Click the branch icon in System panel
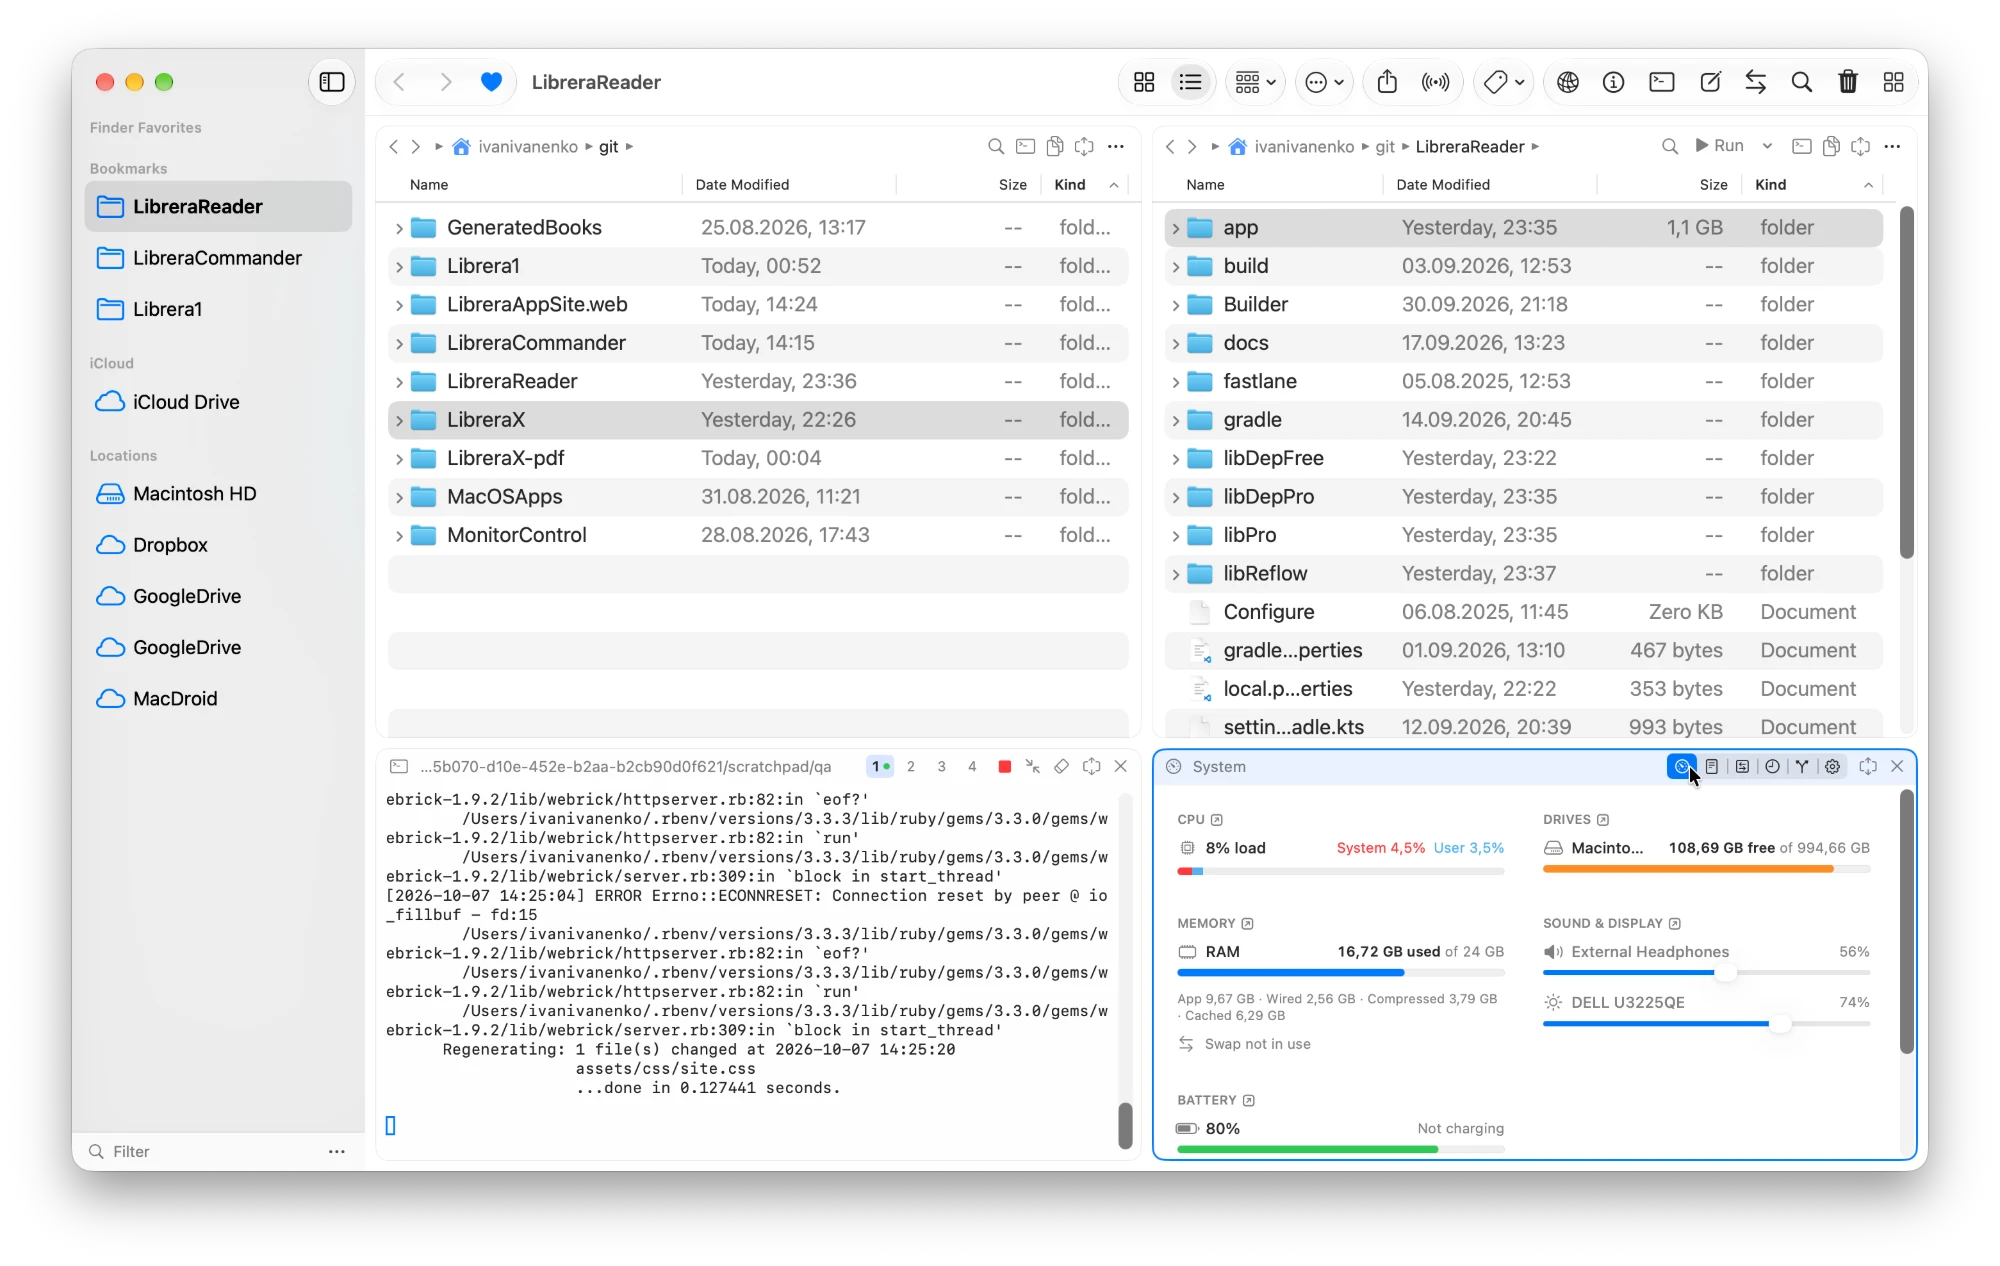Screen dimensions: 2000x1266 coord(1802,767)
